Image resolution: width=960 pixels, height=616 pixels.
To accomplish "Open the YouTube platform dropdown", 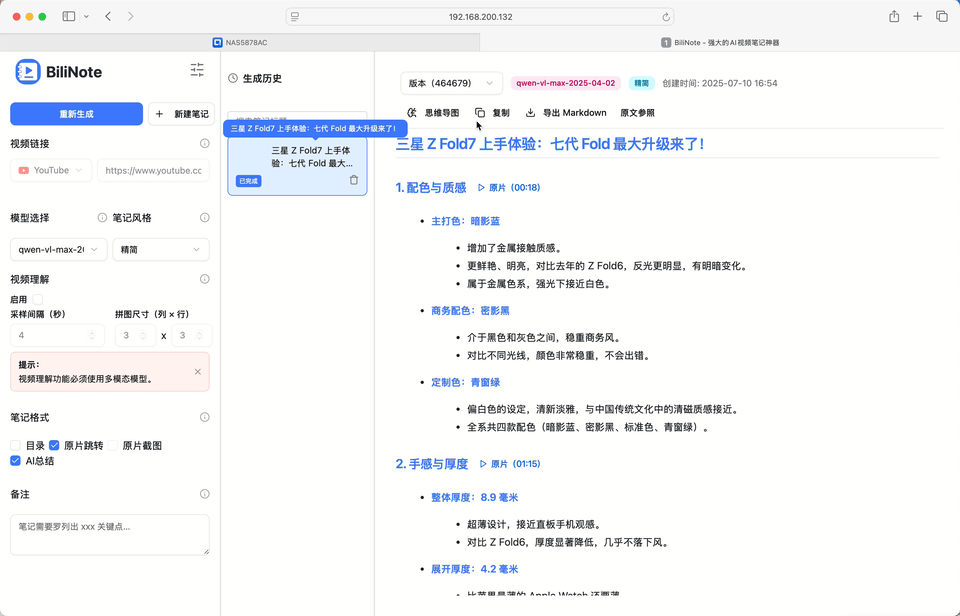I will 51,171.
